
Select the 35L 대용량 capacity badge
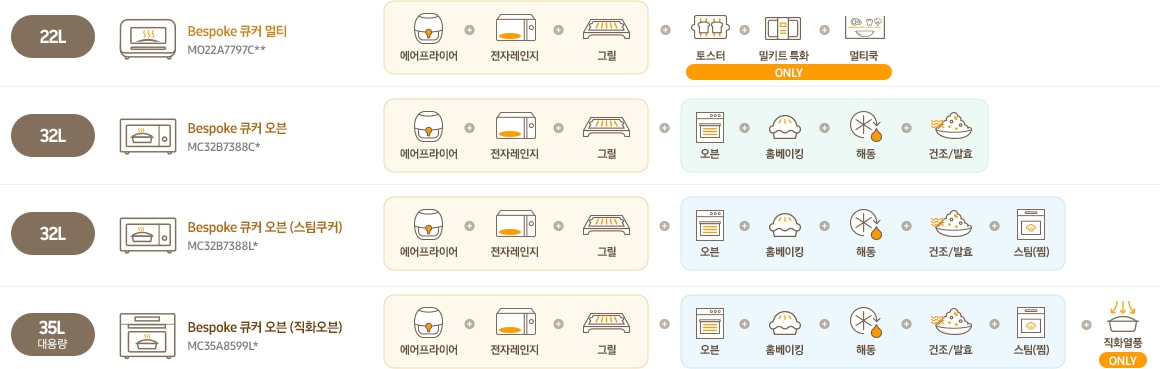click(53, 334)
